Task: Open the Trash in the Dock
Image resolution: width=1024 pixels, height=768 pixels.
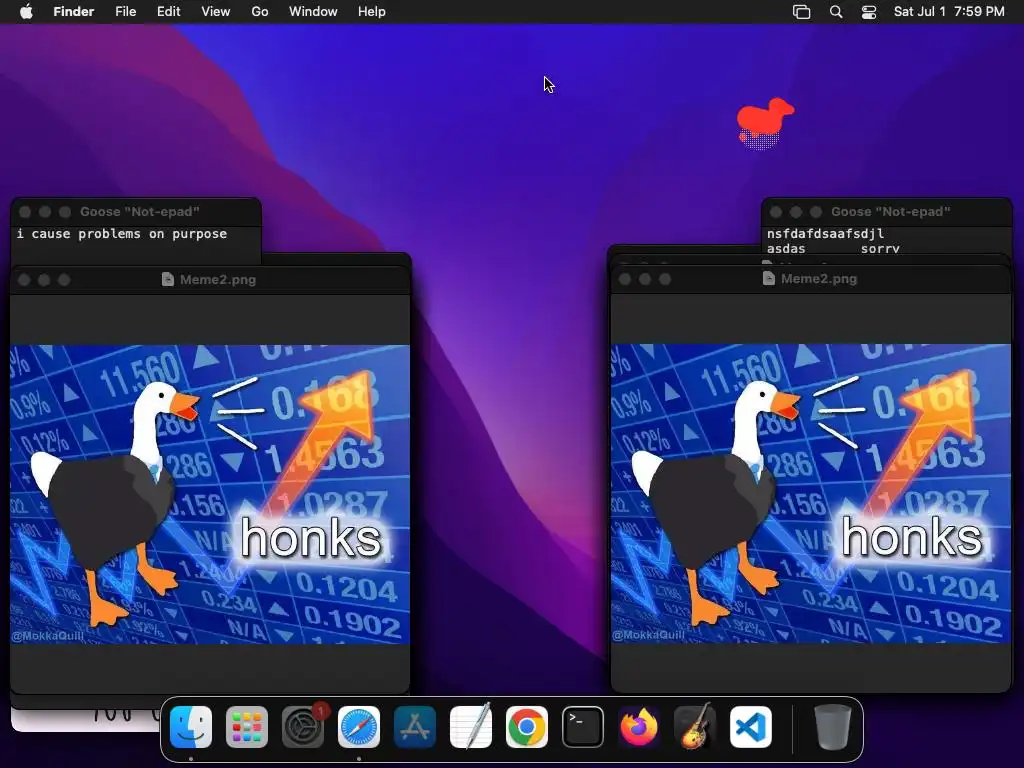Action: pyautogui.click(x=833, y=727)
